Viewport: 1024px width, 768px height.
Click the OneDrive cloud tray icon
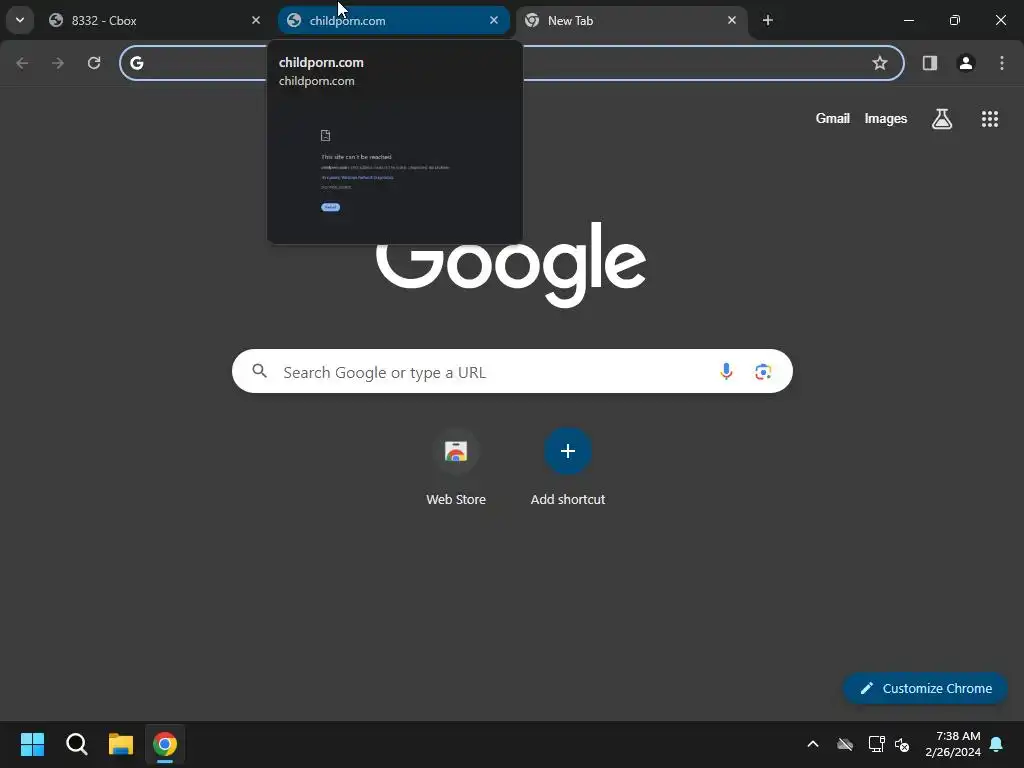(x=845, y=744)
